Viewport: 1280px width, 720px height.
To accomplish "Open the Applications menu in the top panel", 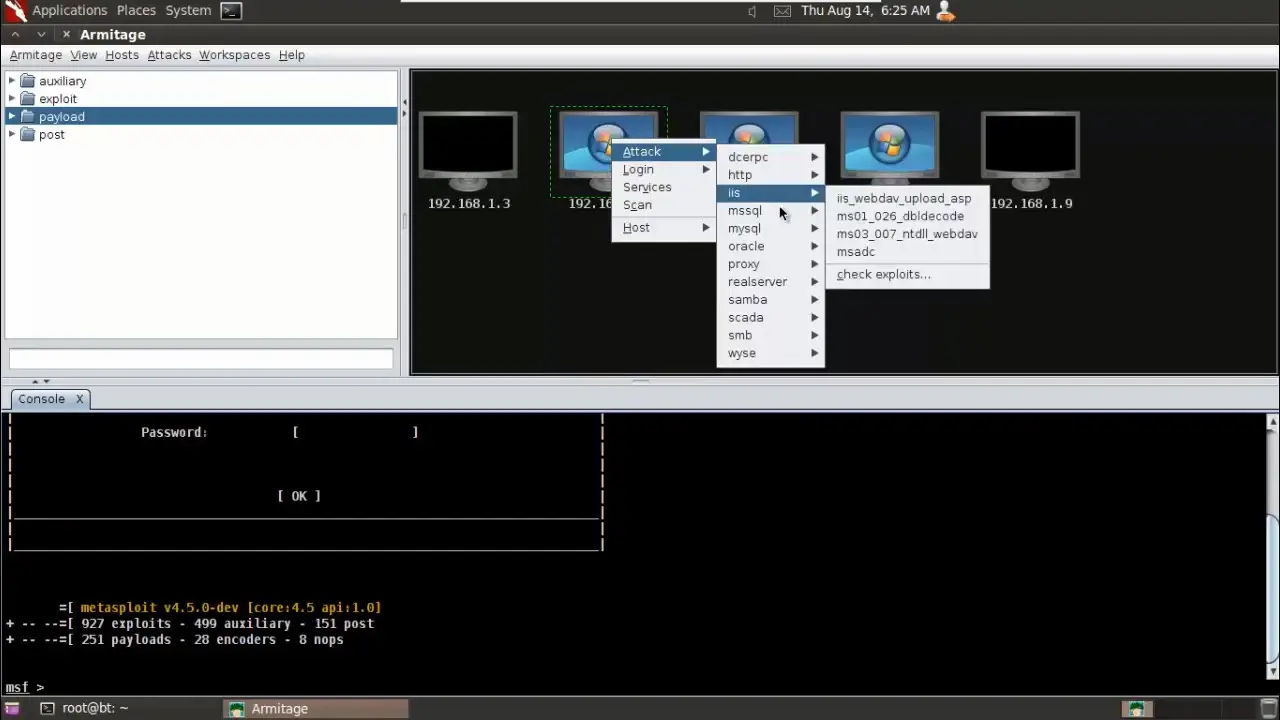I will click(70, 11).
